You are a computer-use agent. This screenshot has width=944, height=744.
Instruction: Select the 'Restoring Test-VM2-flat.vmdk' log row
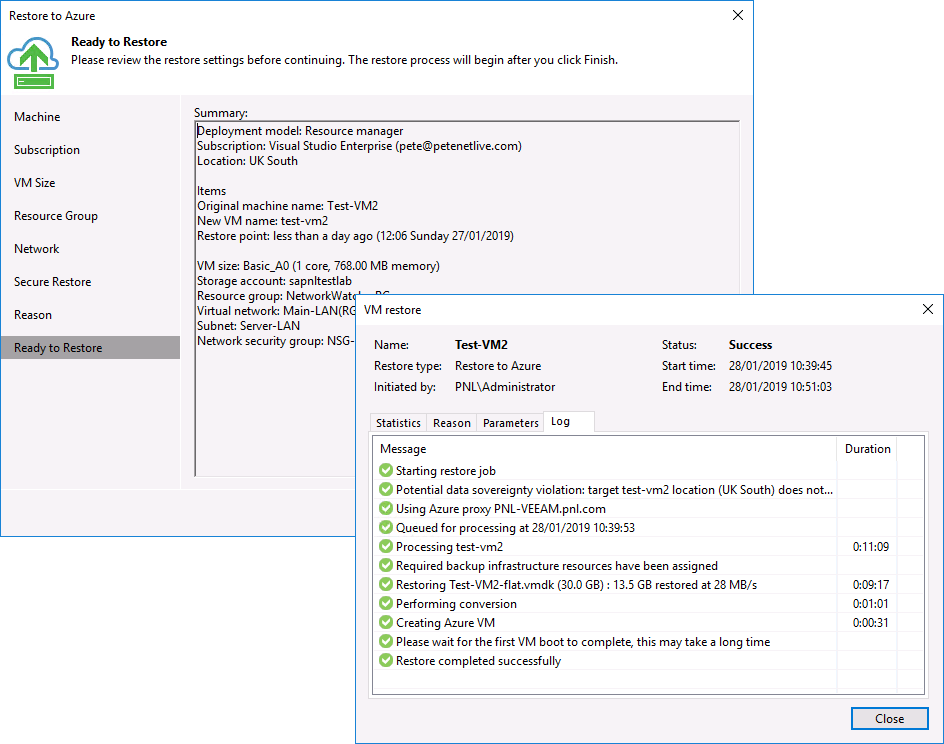(x=648, y=584)
